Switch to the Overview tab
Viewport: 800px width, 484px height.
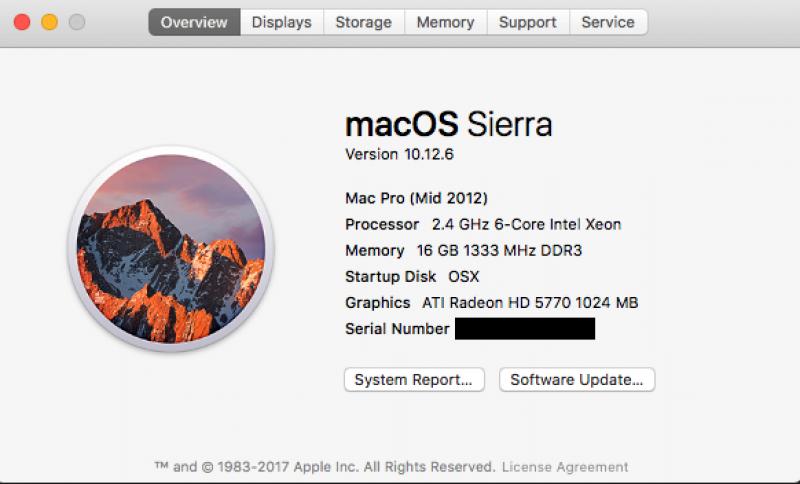pyautogui.click(x=194, y=22)
